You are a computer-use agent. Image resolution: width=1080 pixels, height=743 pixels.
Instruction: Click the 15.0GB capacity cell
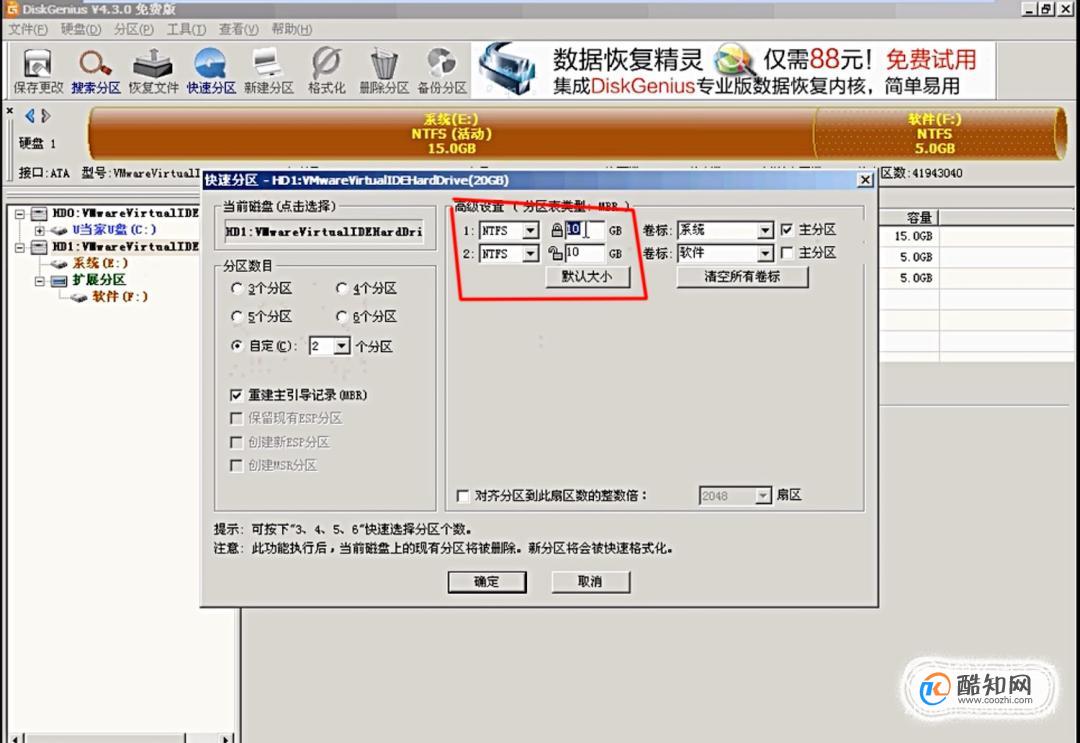[x=913, y=236]
